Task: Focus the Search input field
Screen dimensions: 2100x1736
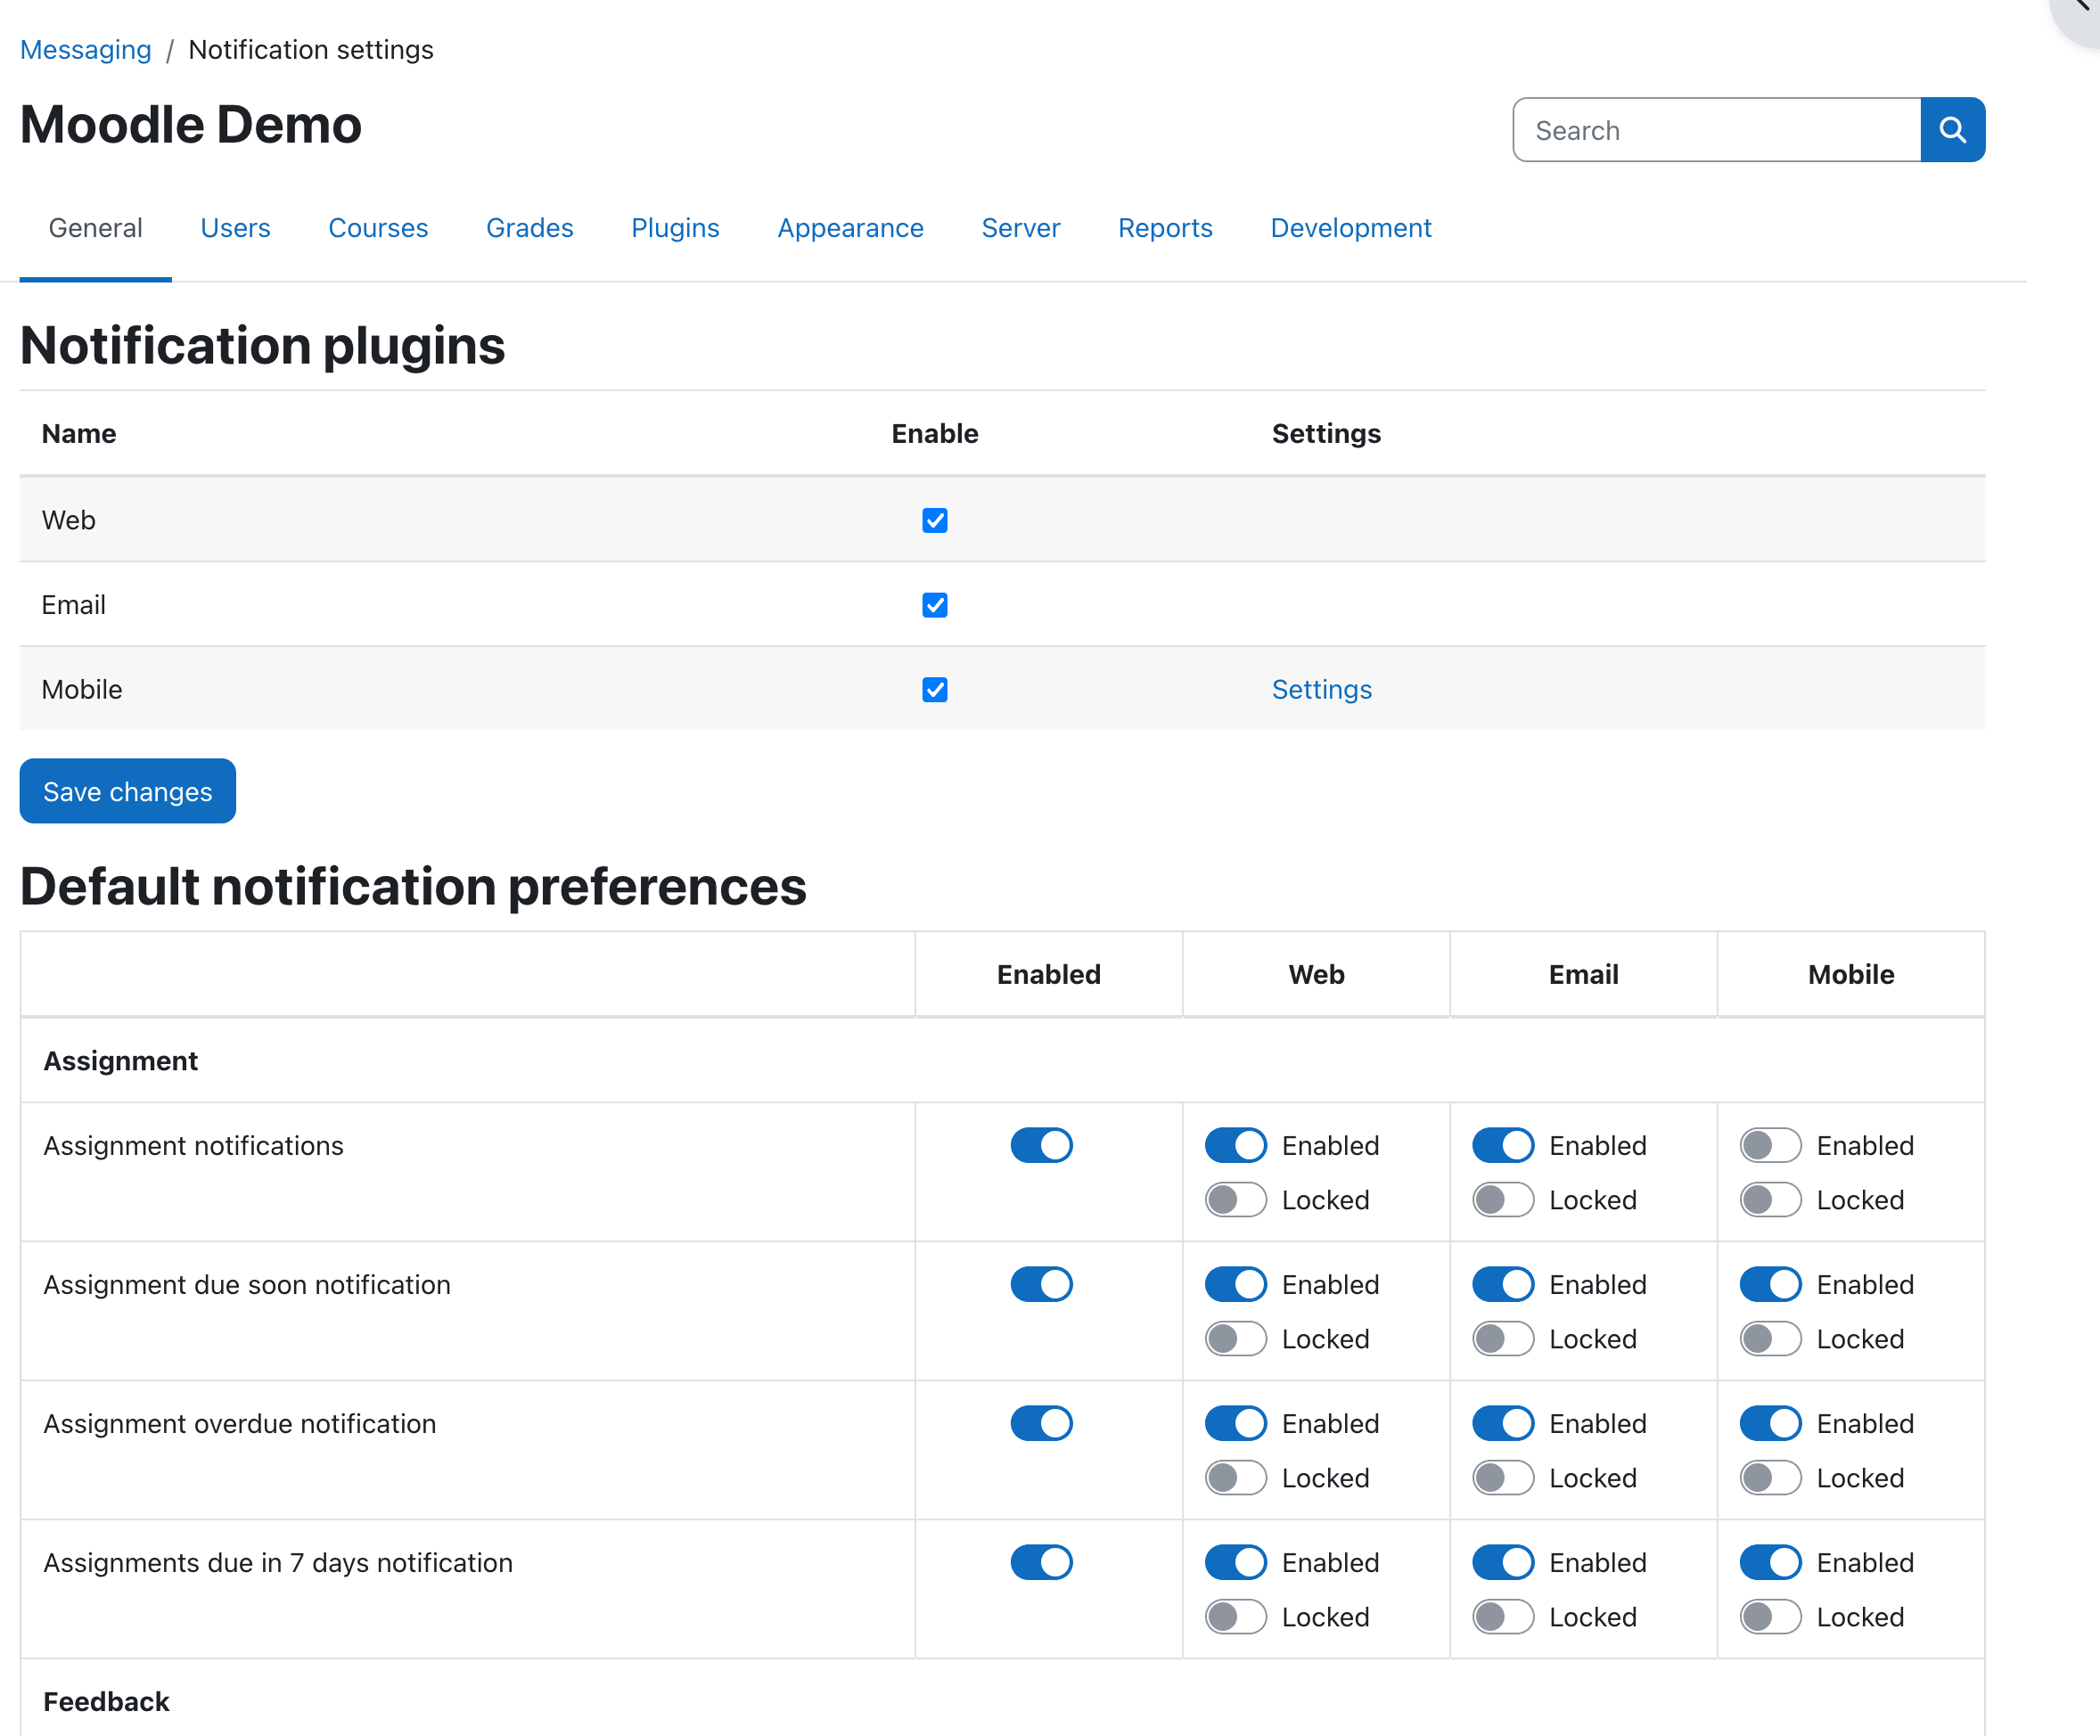Action: pyautogui.click(x=1717, y=130)
